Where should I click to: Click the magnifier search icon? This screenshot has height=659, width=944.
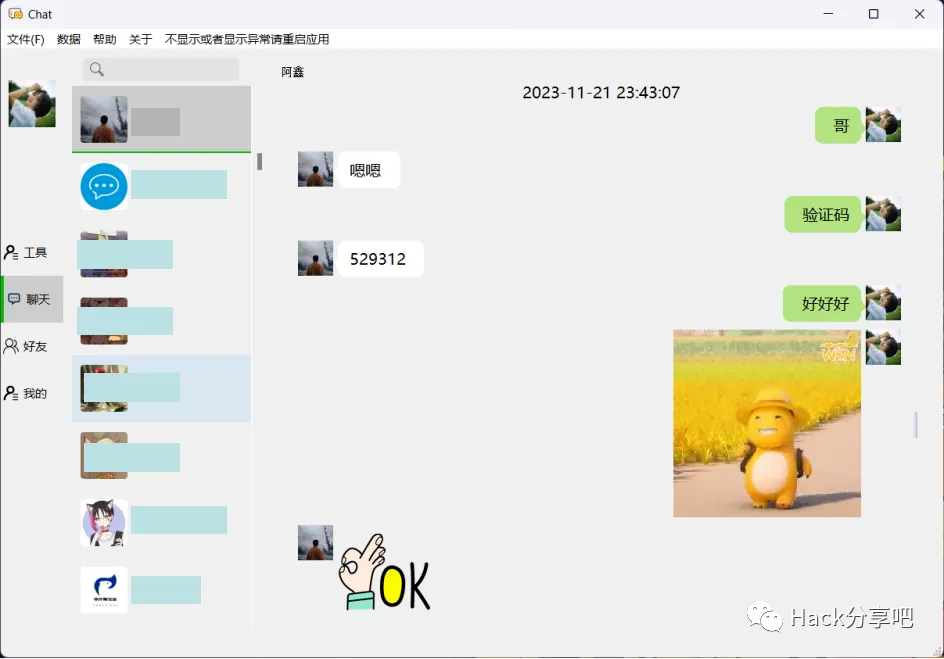(x=96, y=69)
